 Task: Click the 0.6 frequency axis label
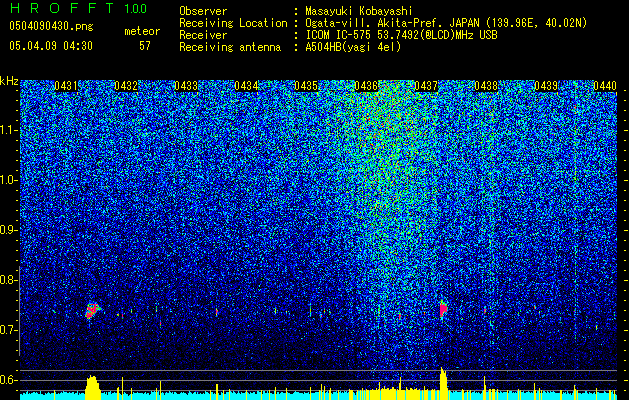(8, 380)
